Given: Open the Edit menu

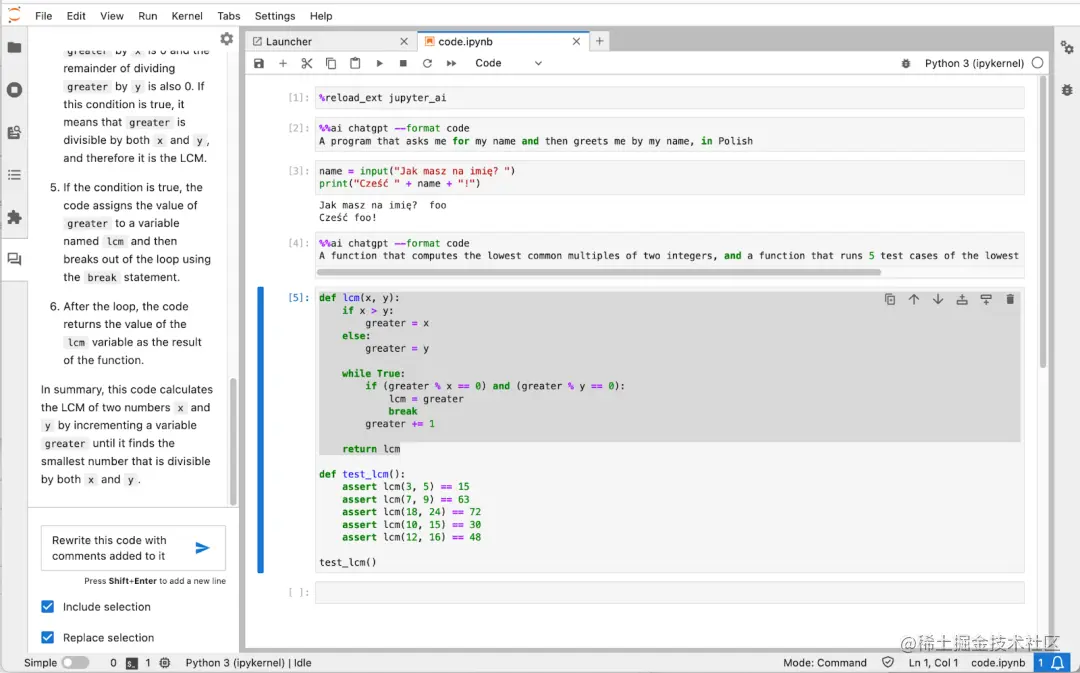Looking at the screenshot, I should click(x=76, y=16).
